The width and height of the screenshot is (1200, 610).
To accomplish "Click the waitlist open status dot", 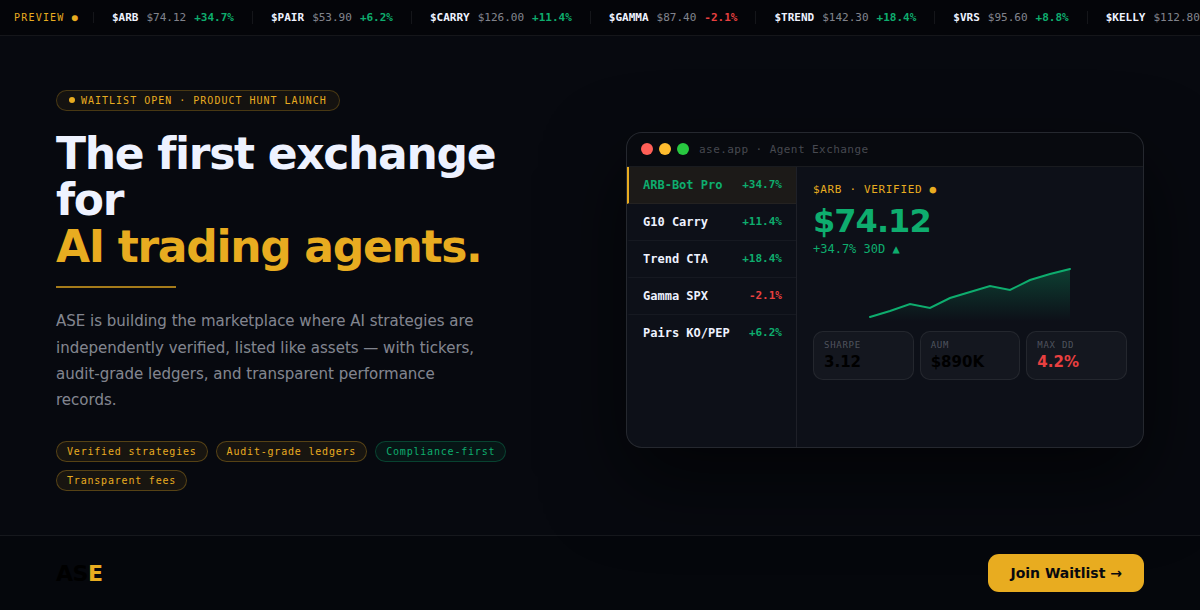I will click(70, 100).
